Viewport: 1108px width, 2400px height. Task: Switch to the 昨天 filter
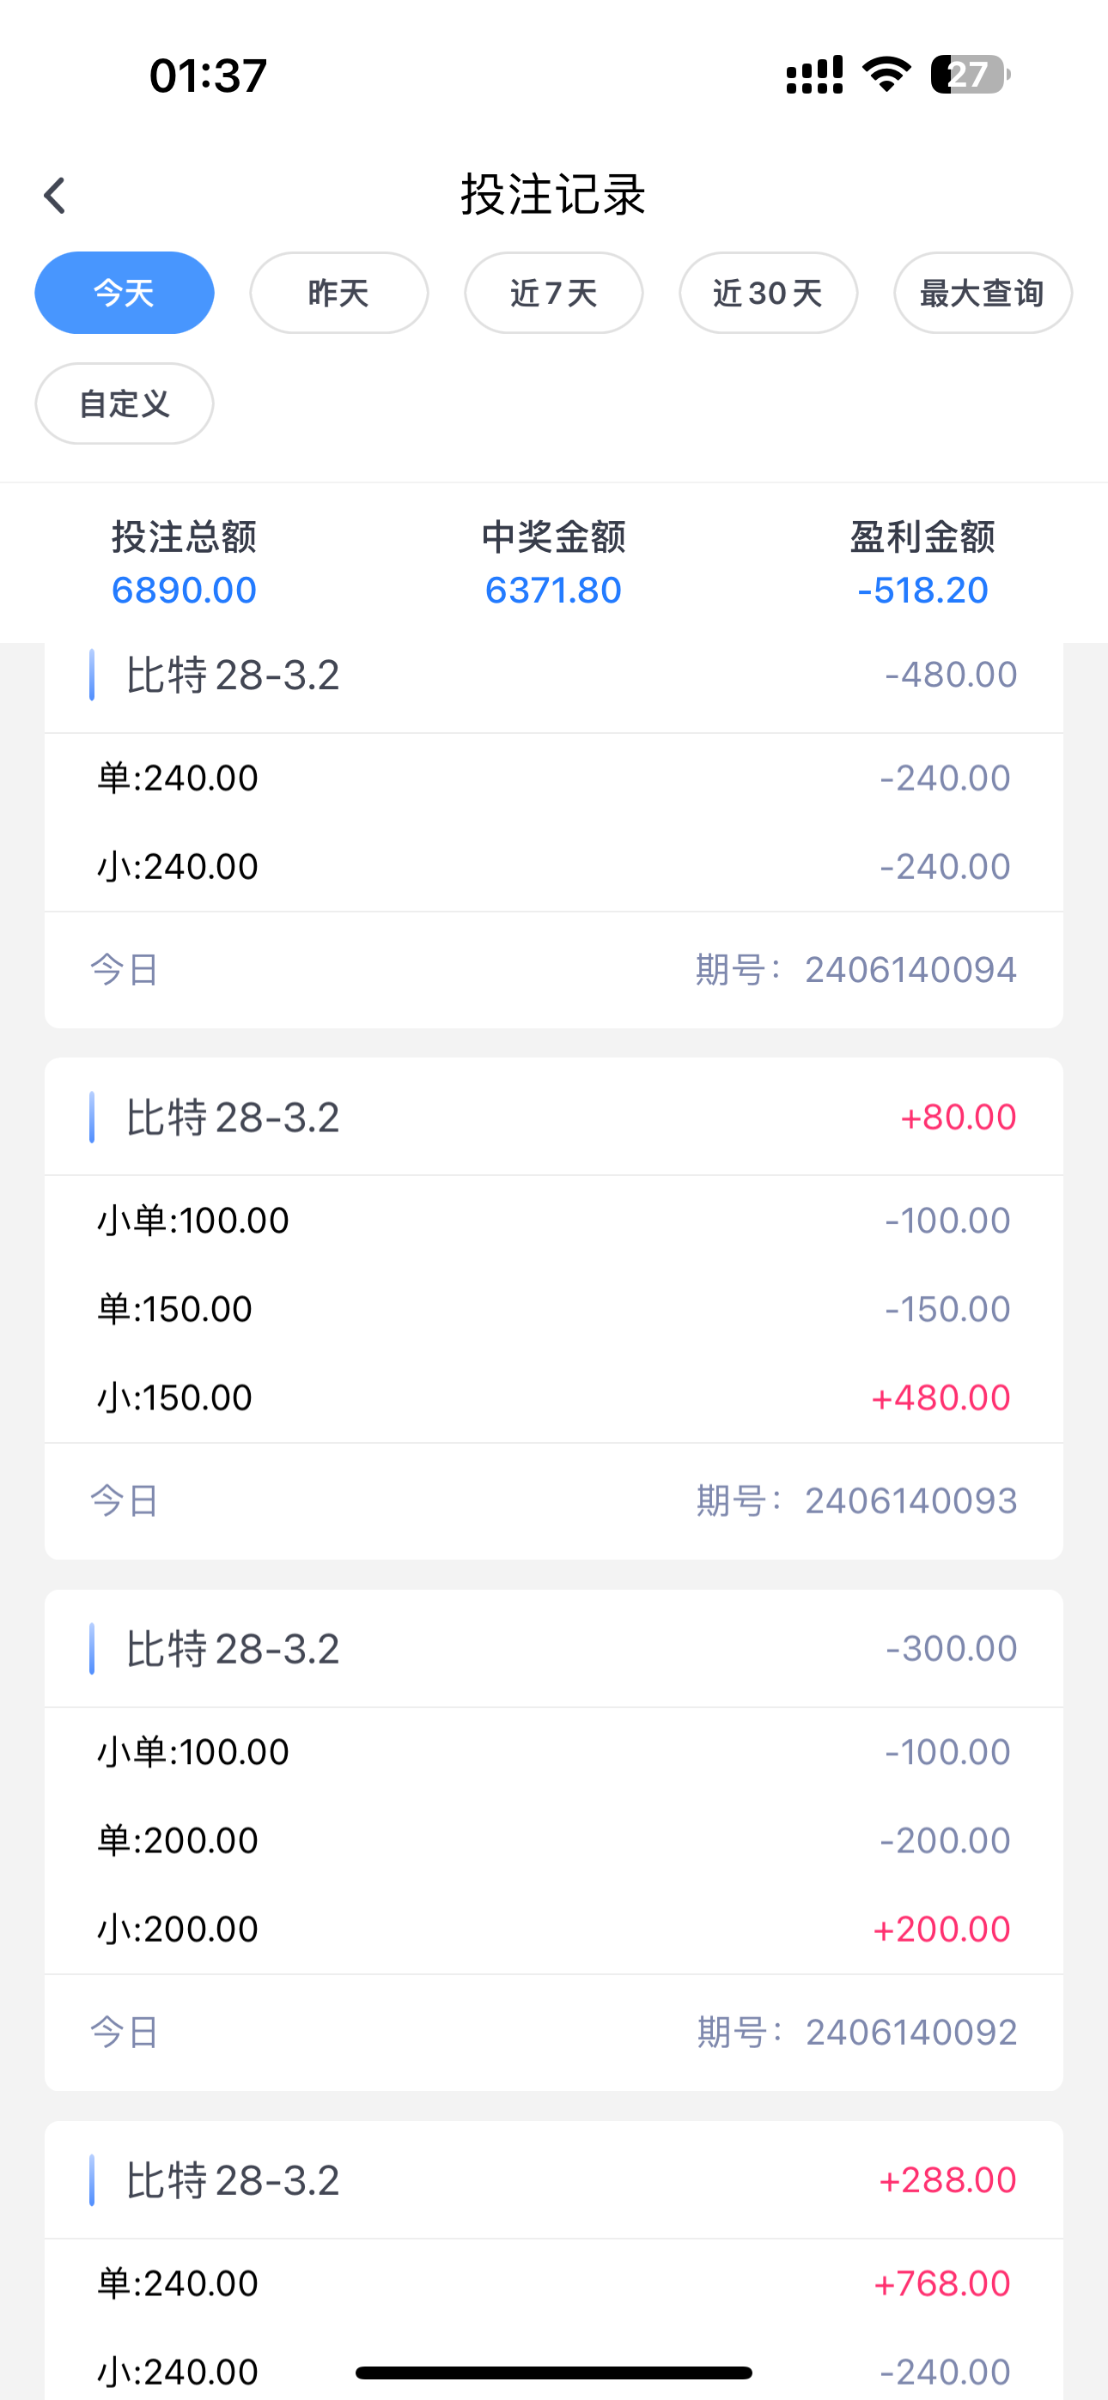click(339, 293)
